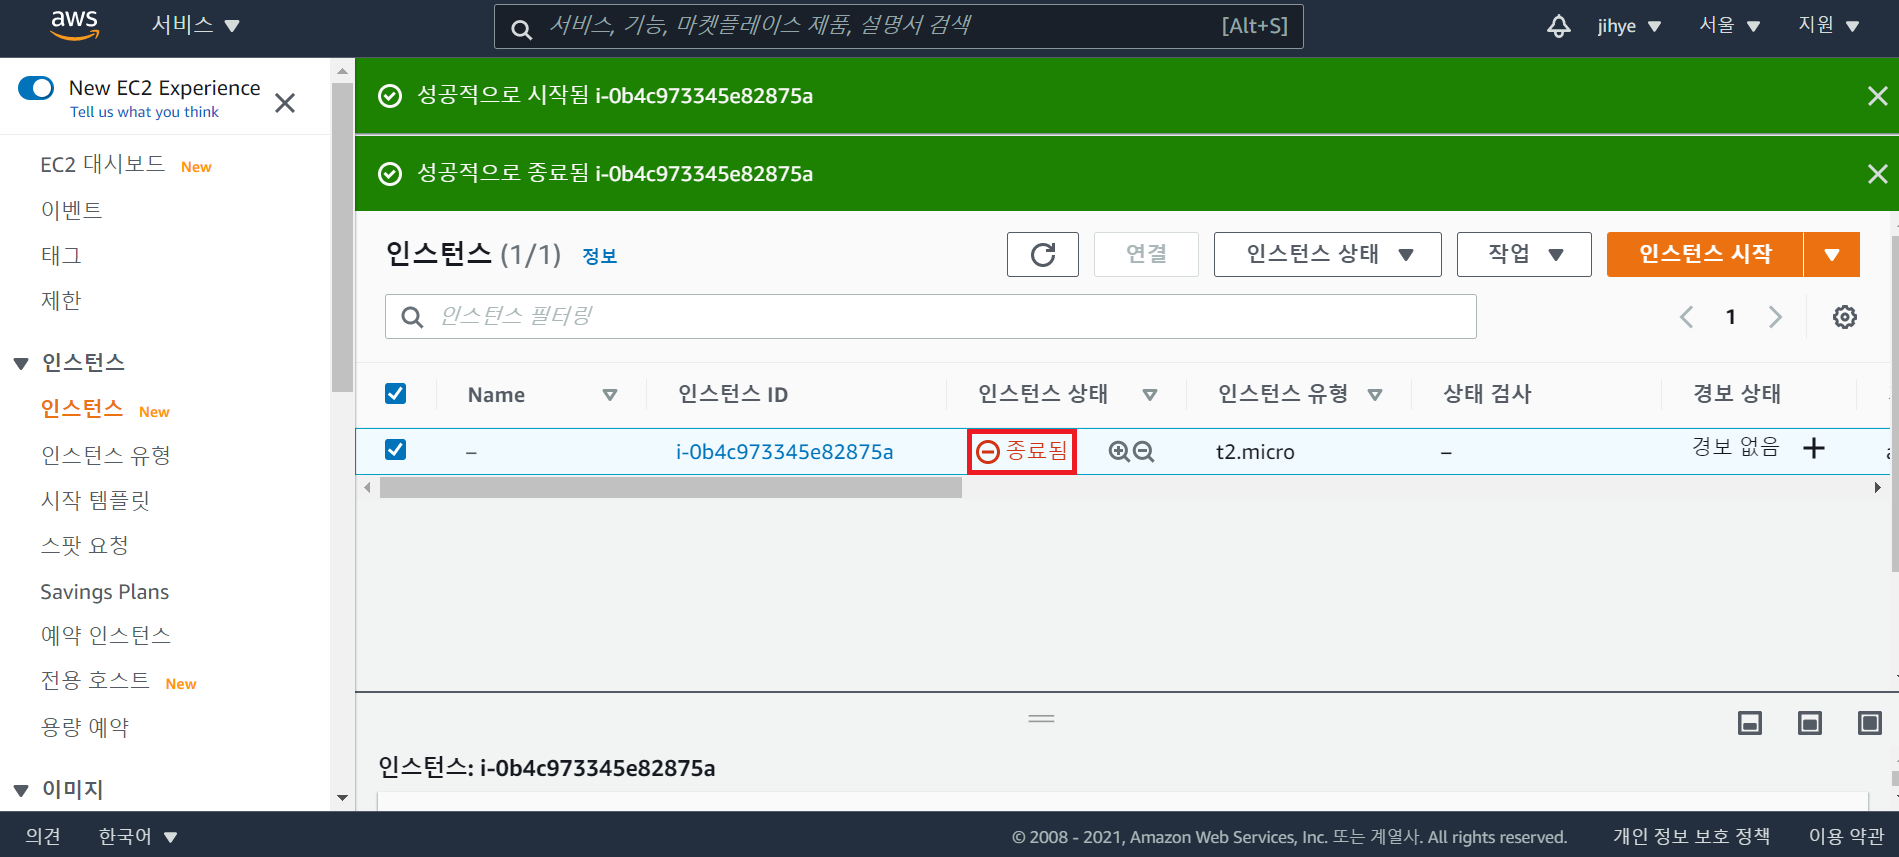Sort by 인스턴스 유형 column arrow
This screenshot has height=857, width=1899.
(x=1374, y=395)
